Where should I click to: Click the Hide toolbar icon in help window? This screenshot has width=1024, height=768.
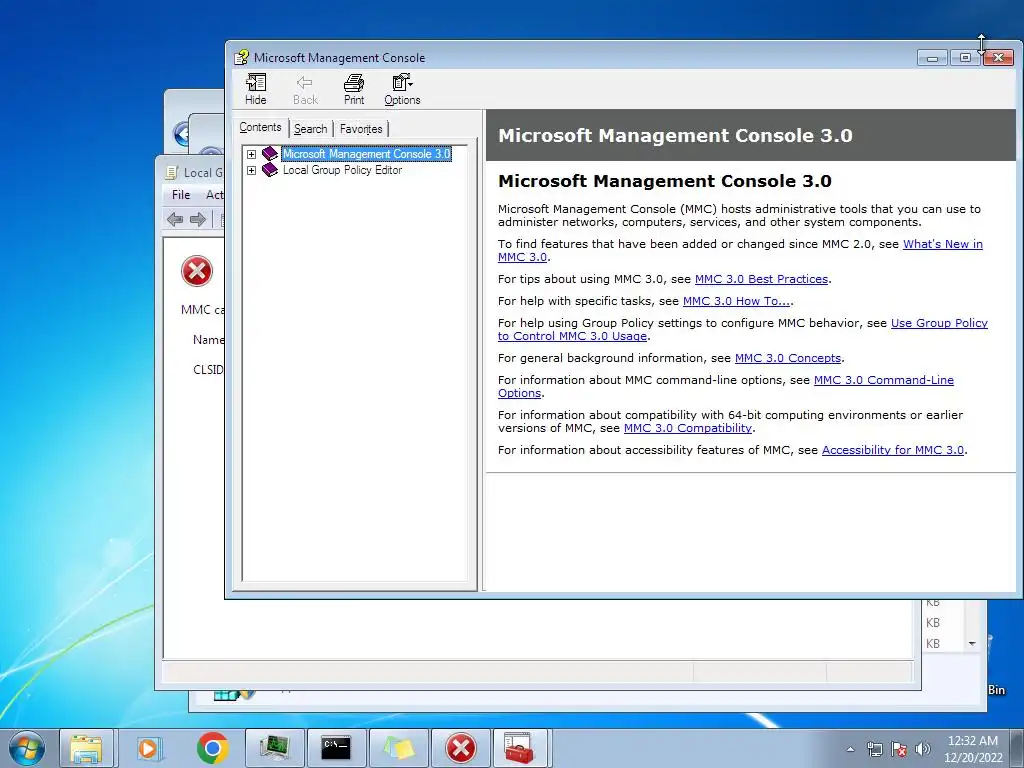255,89
